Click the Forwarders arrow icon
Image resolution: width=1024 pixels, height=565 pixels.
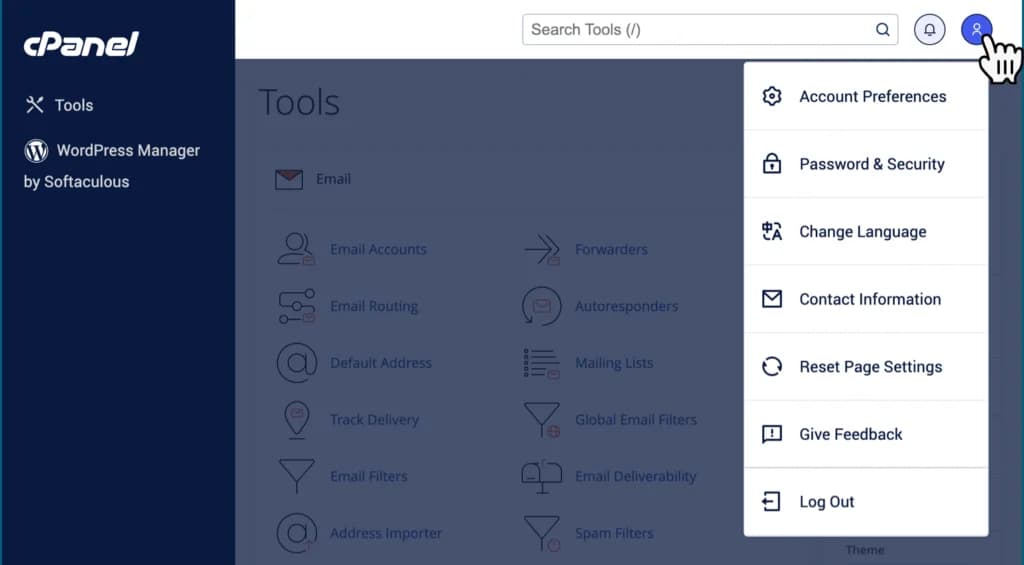pyautogui.click(x=542, y=249)
